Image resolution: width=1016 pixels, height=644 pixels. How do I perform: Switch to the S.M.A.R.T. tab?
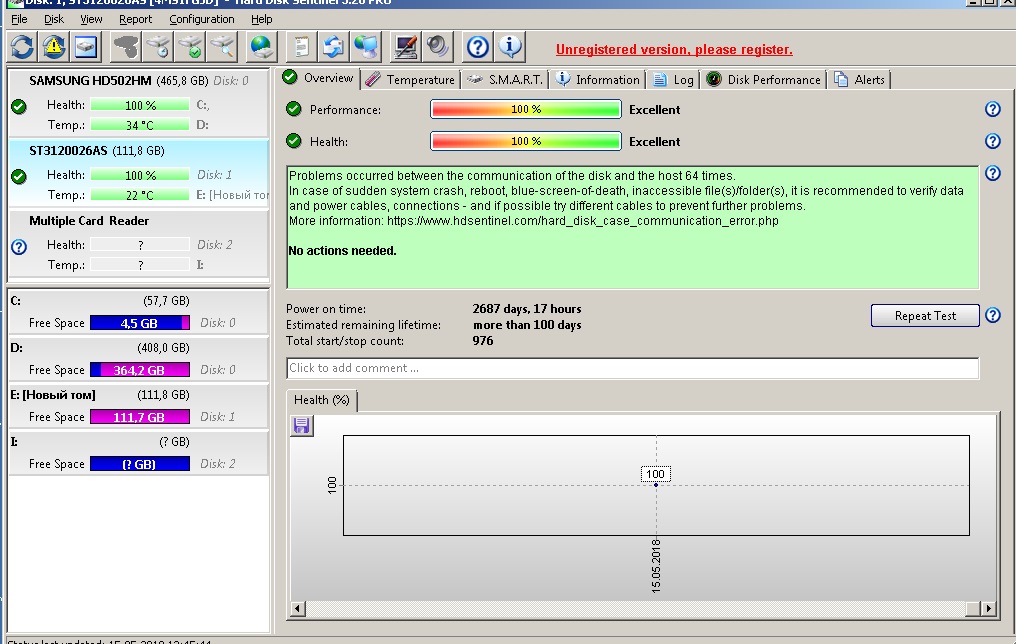505,79
